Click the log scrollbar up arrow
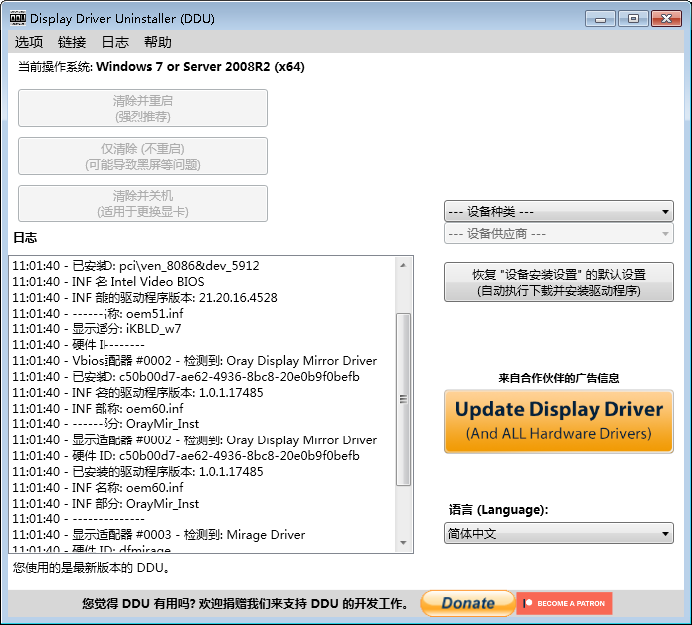Screen dimensions: 692x625 point(404,265)
